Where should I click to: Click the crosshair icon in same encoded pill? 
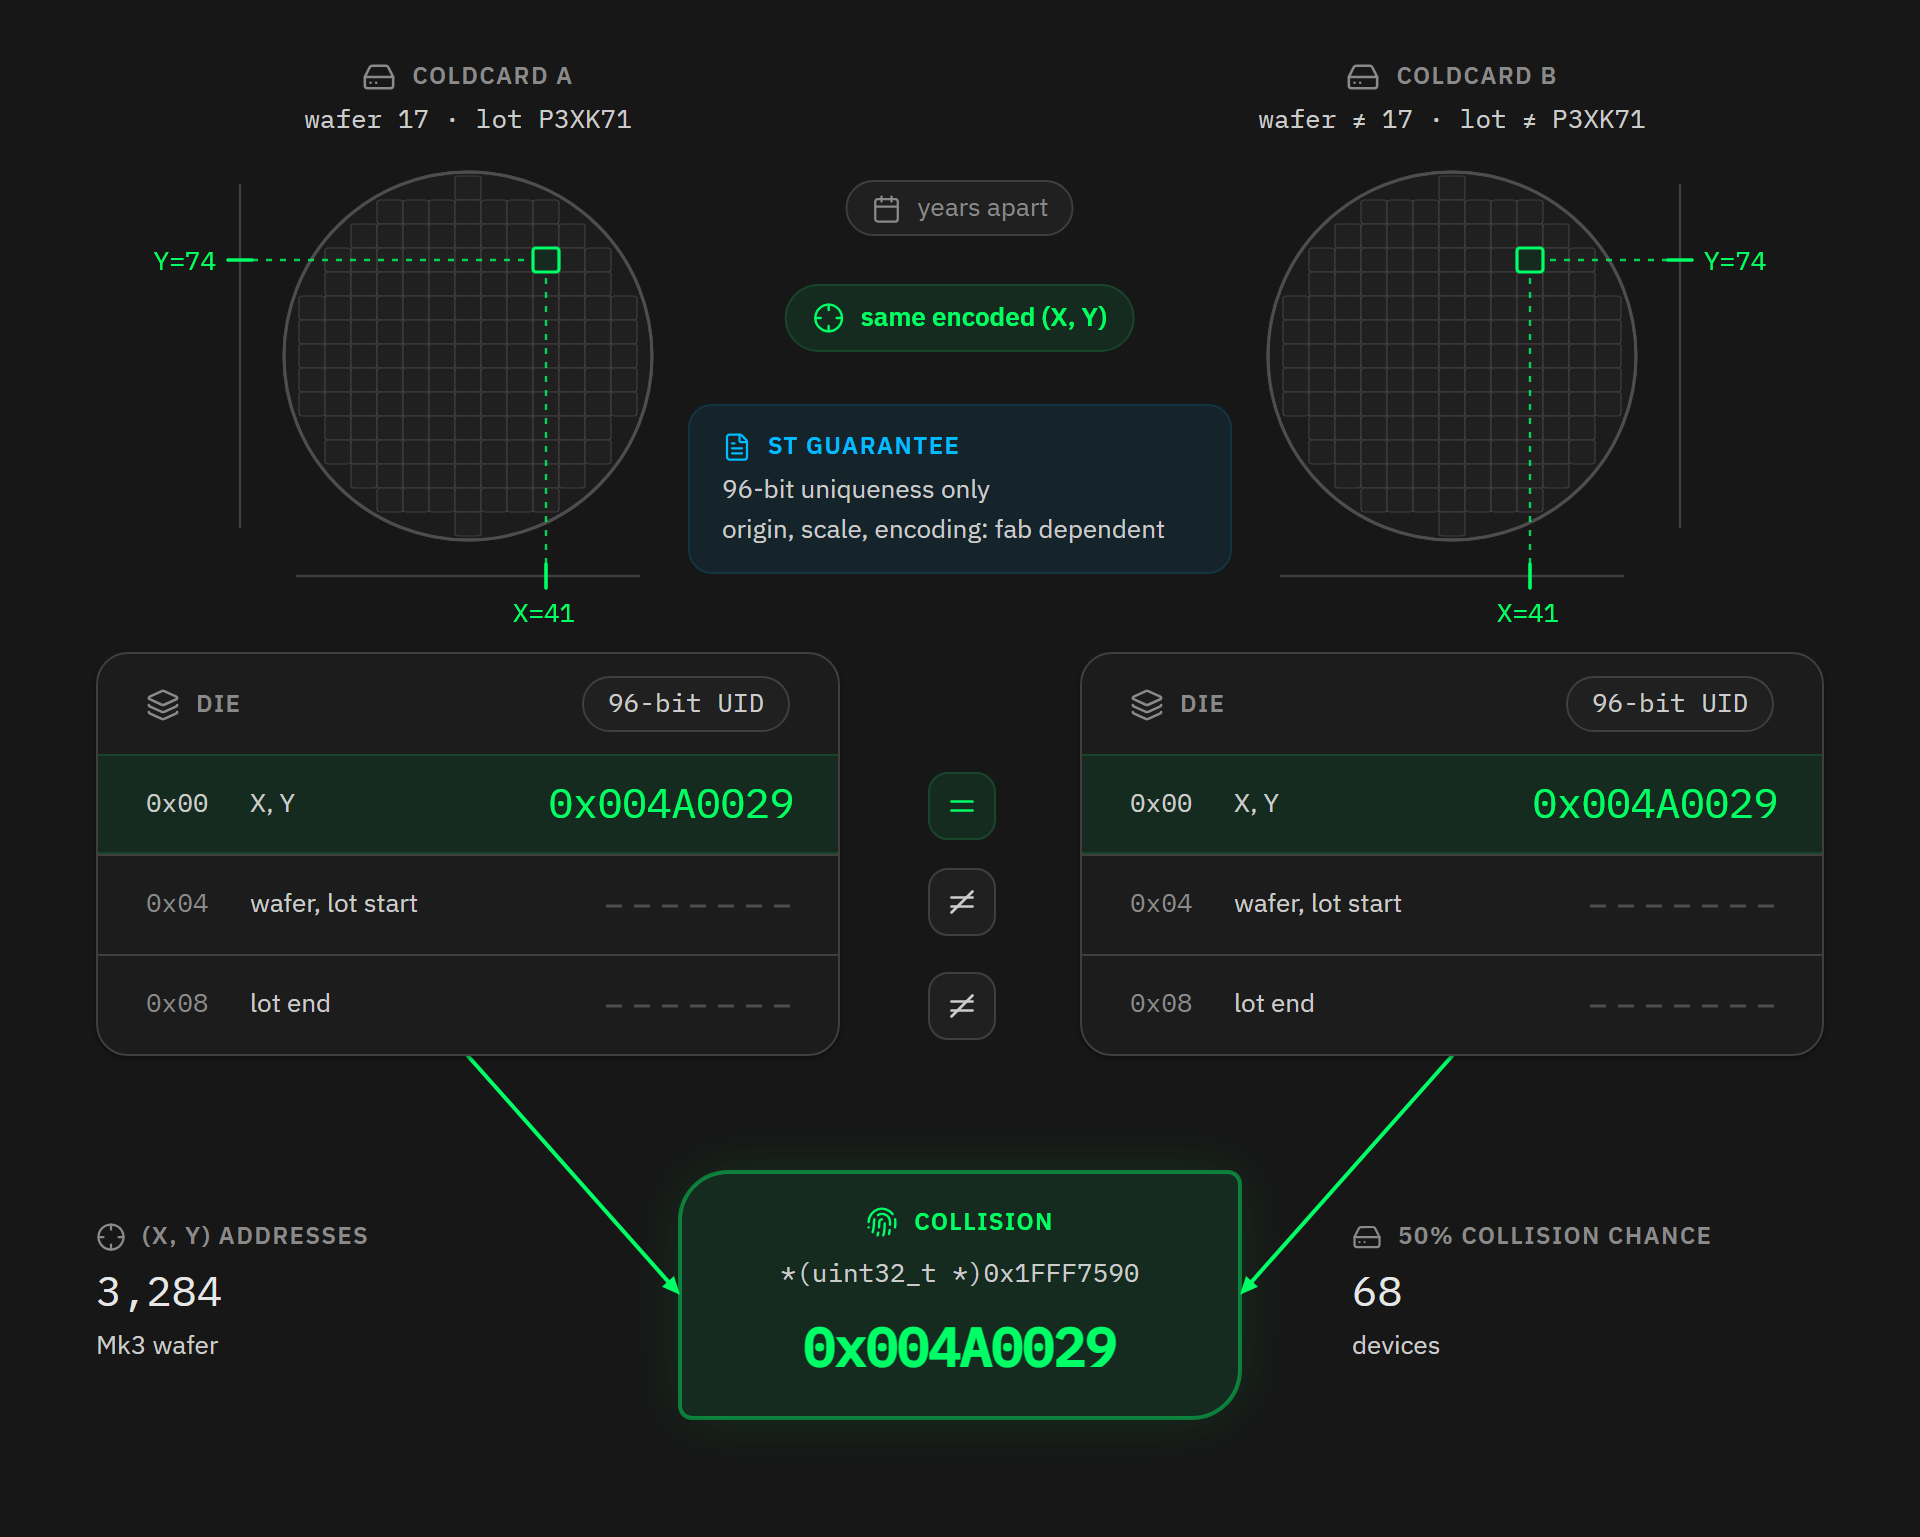click(829, 318)
